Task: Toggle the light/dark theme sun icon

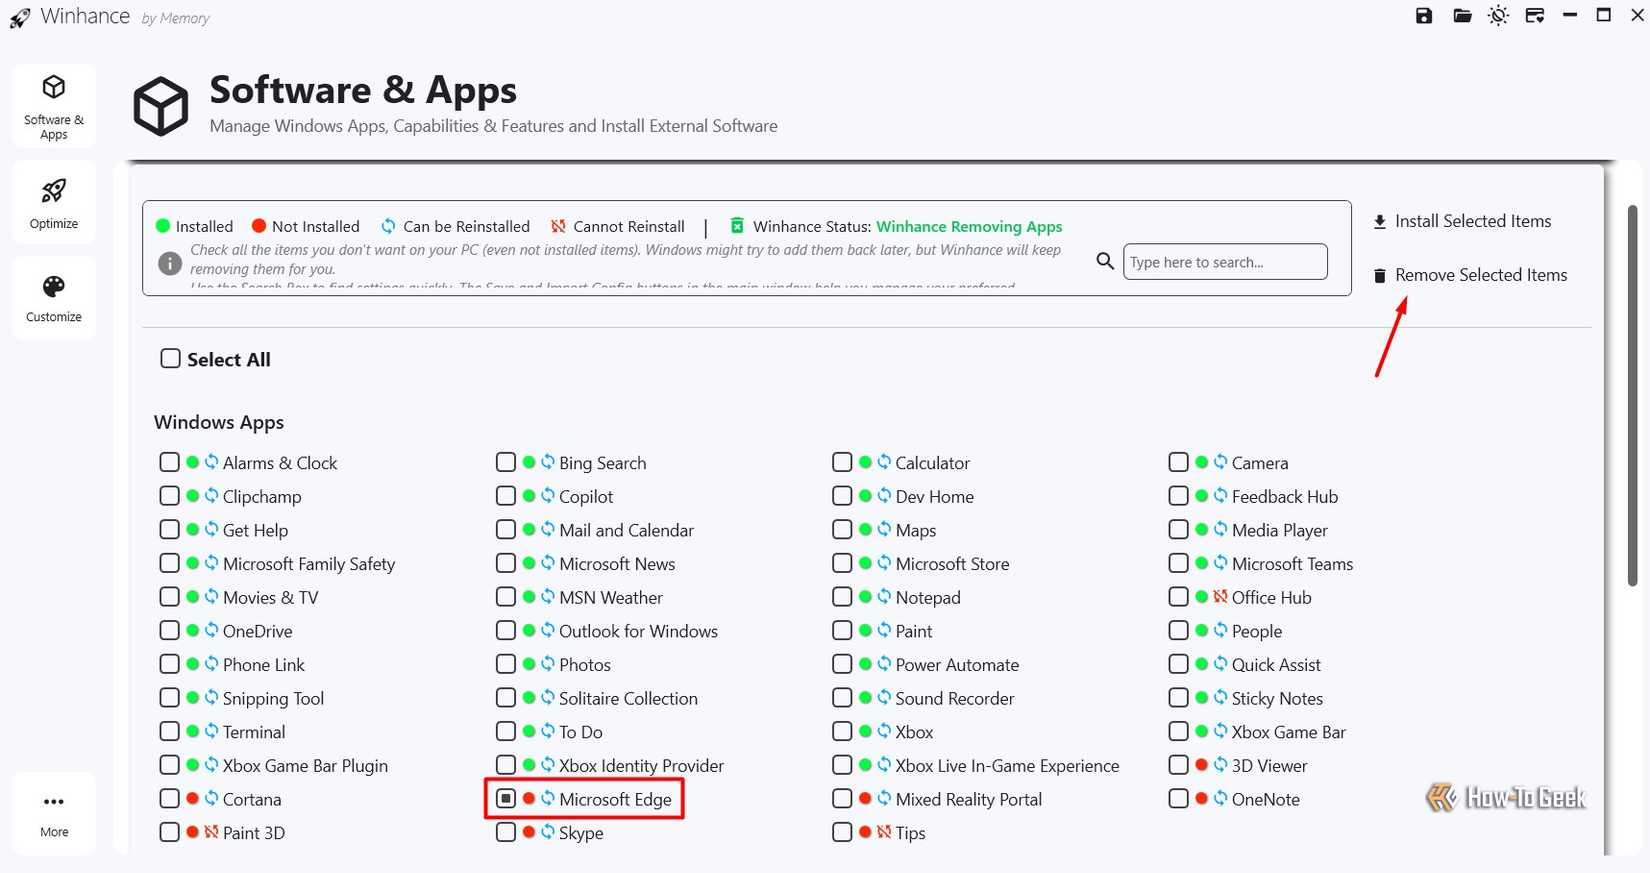Action: coord(1498,16)
